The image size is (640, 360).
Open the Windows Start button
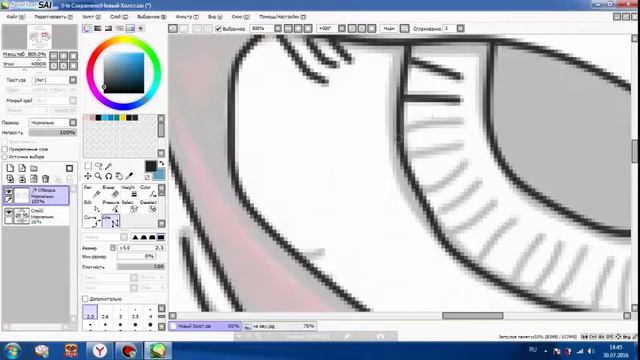click(13, 351)
